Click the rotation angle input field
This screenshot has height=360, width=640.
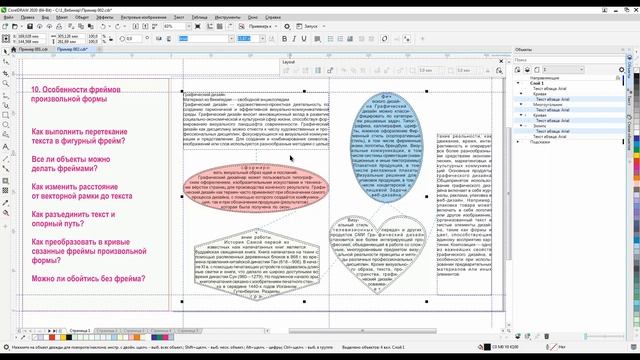point(133,39)
